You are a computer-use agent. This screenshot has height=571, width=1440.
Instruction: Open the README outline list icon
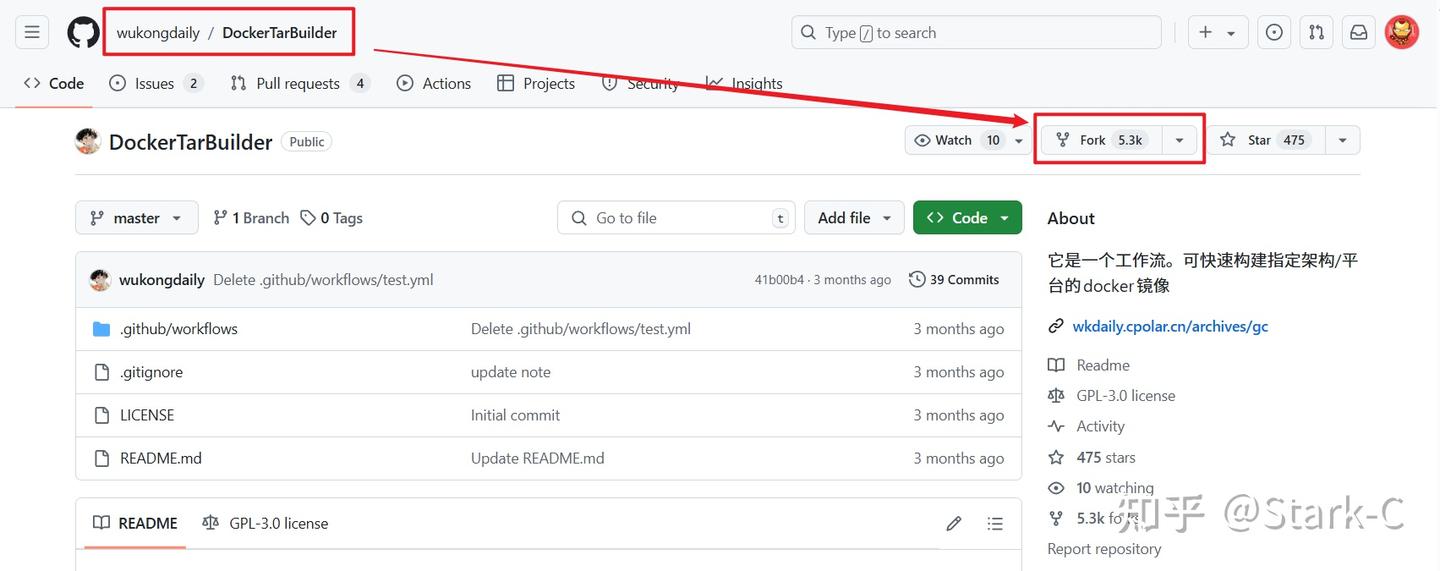point(995,523)
